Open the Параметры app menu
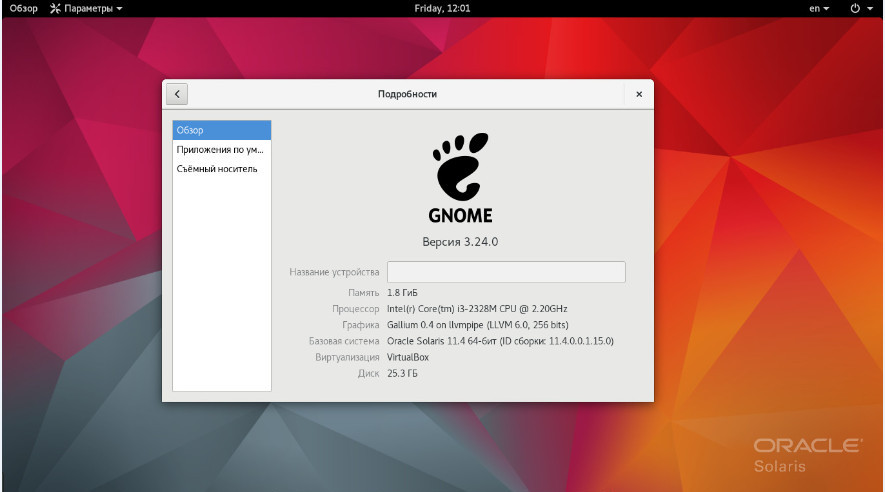 [86, 8]
